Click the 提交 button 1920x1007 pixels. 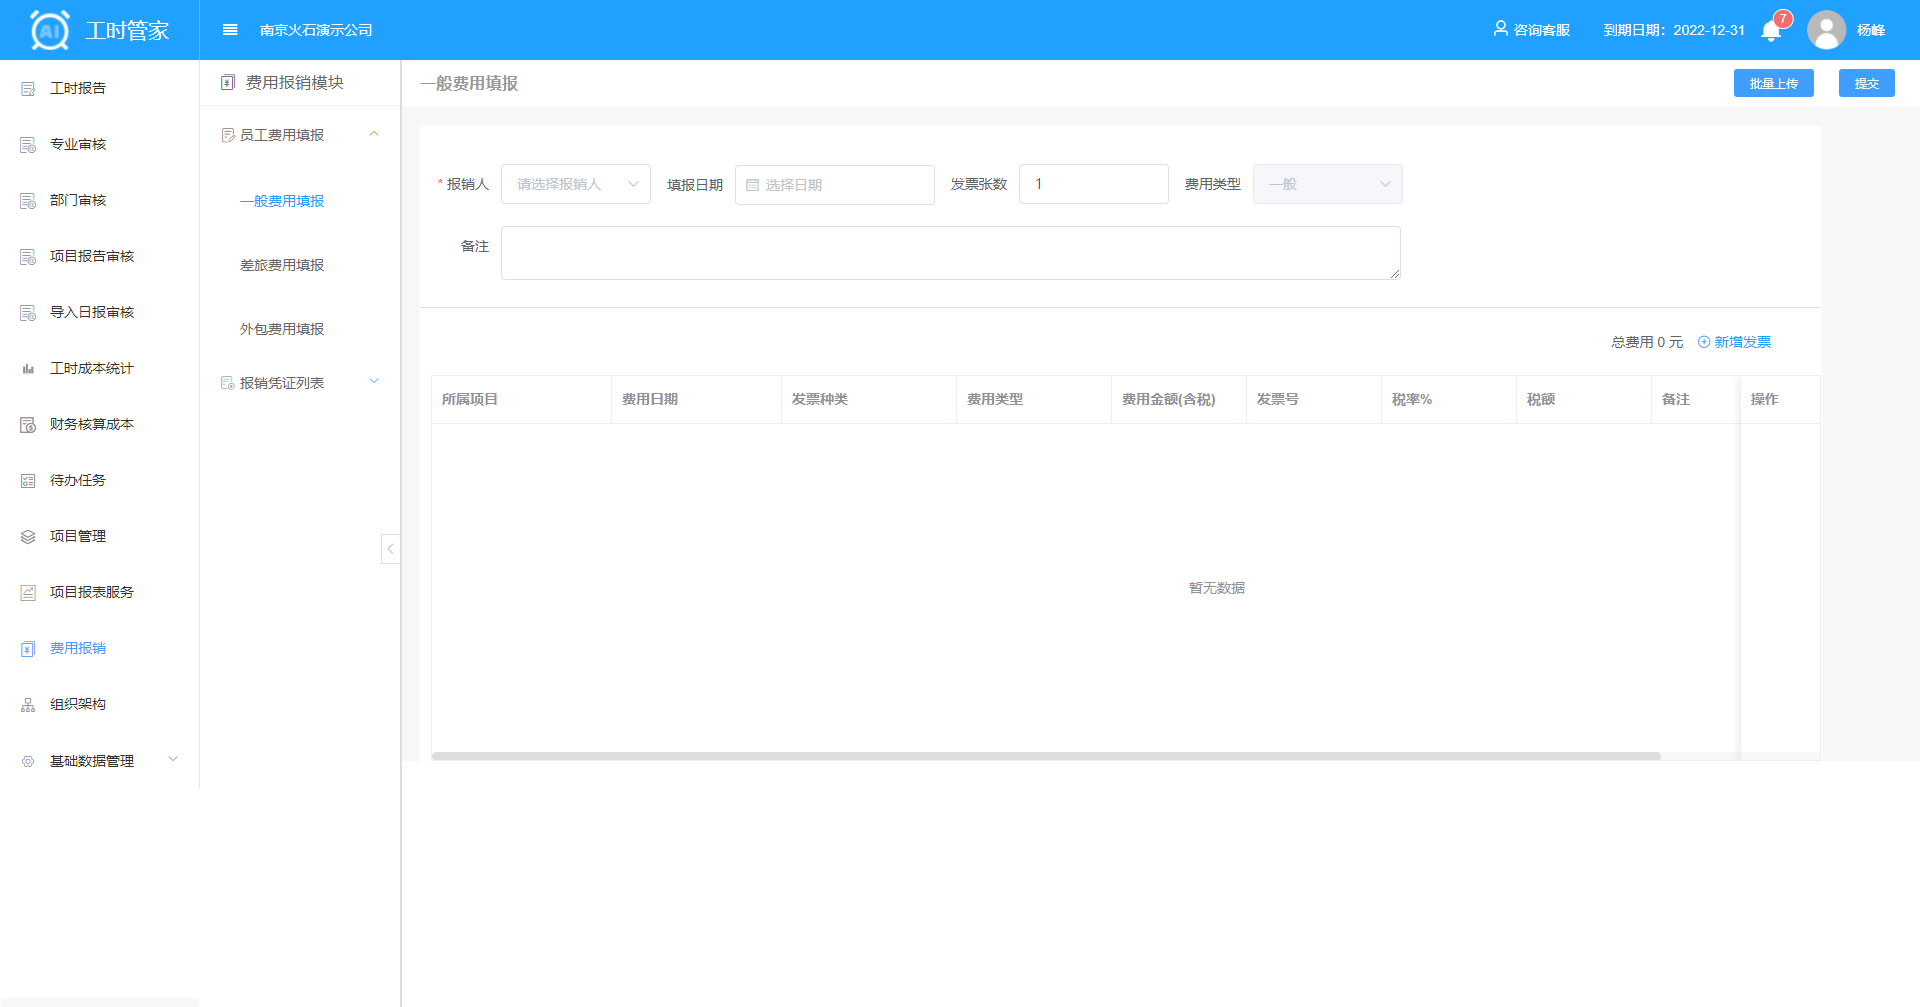coord(1866,84)
